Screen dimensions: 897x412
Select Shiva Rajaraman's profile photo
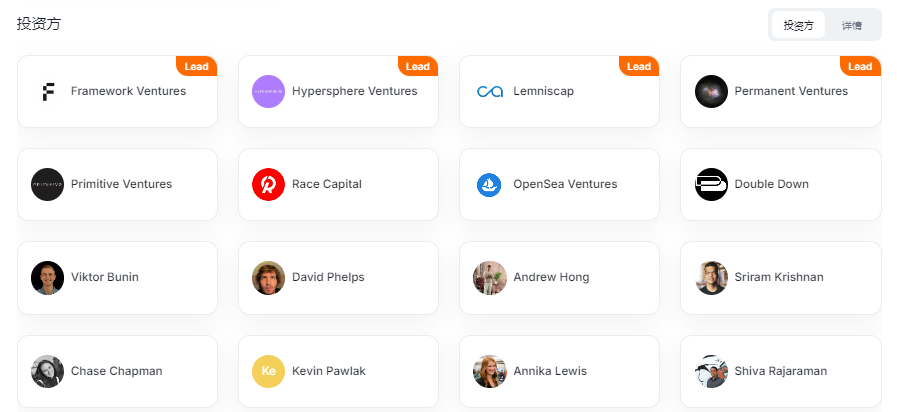(711, 371)
